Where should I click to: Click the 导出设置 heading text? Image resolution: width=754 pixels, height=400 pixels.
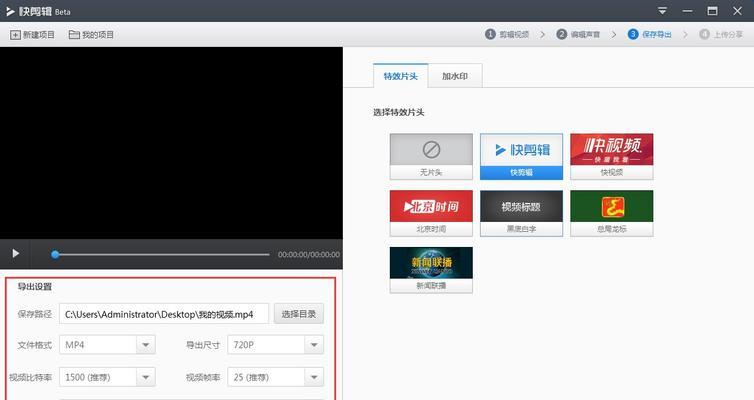(x=35, y=287)
